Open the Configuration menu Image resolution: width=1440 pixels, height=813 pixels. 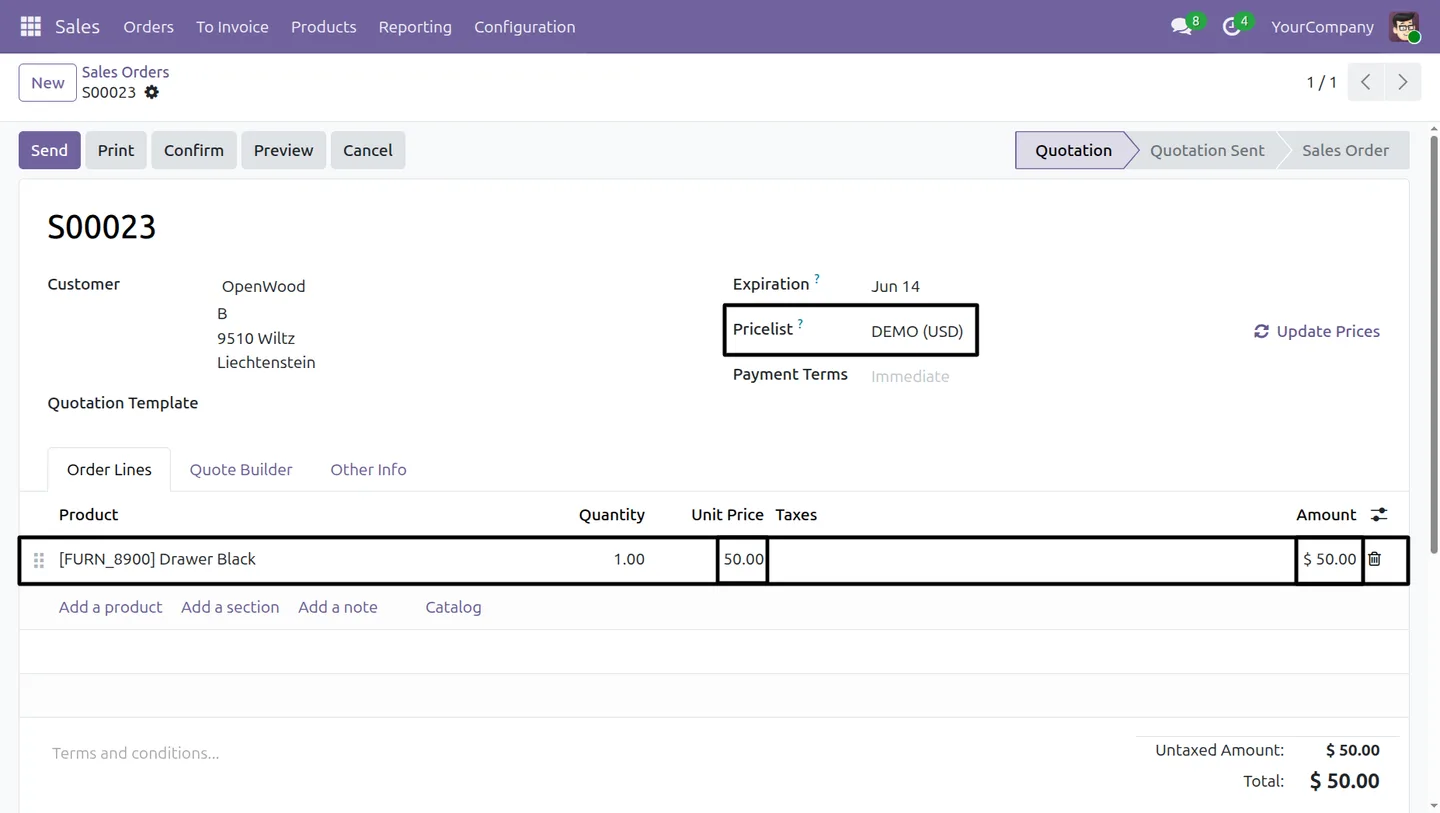(x=525, y=27)
